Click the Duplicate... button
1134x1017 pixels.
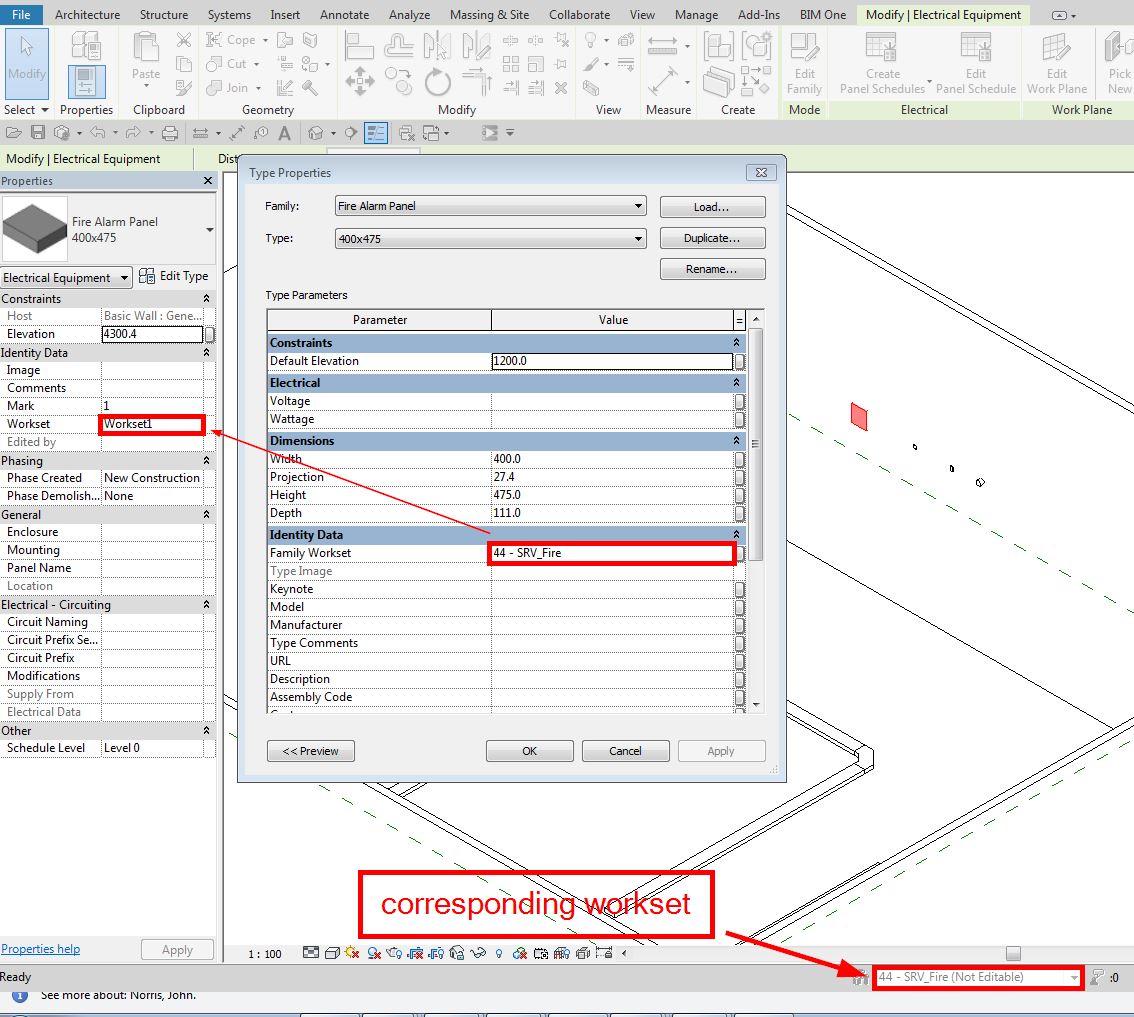pyautogui.click(x=712, y=239)
